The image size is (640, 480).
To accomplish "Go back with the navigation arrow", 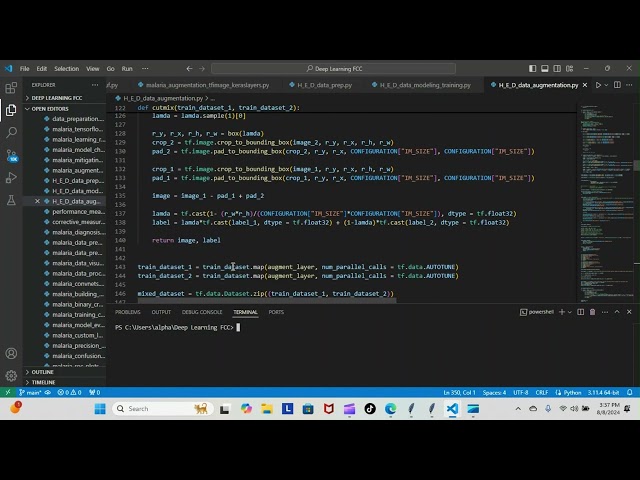I will click(189, 69).
